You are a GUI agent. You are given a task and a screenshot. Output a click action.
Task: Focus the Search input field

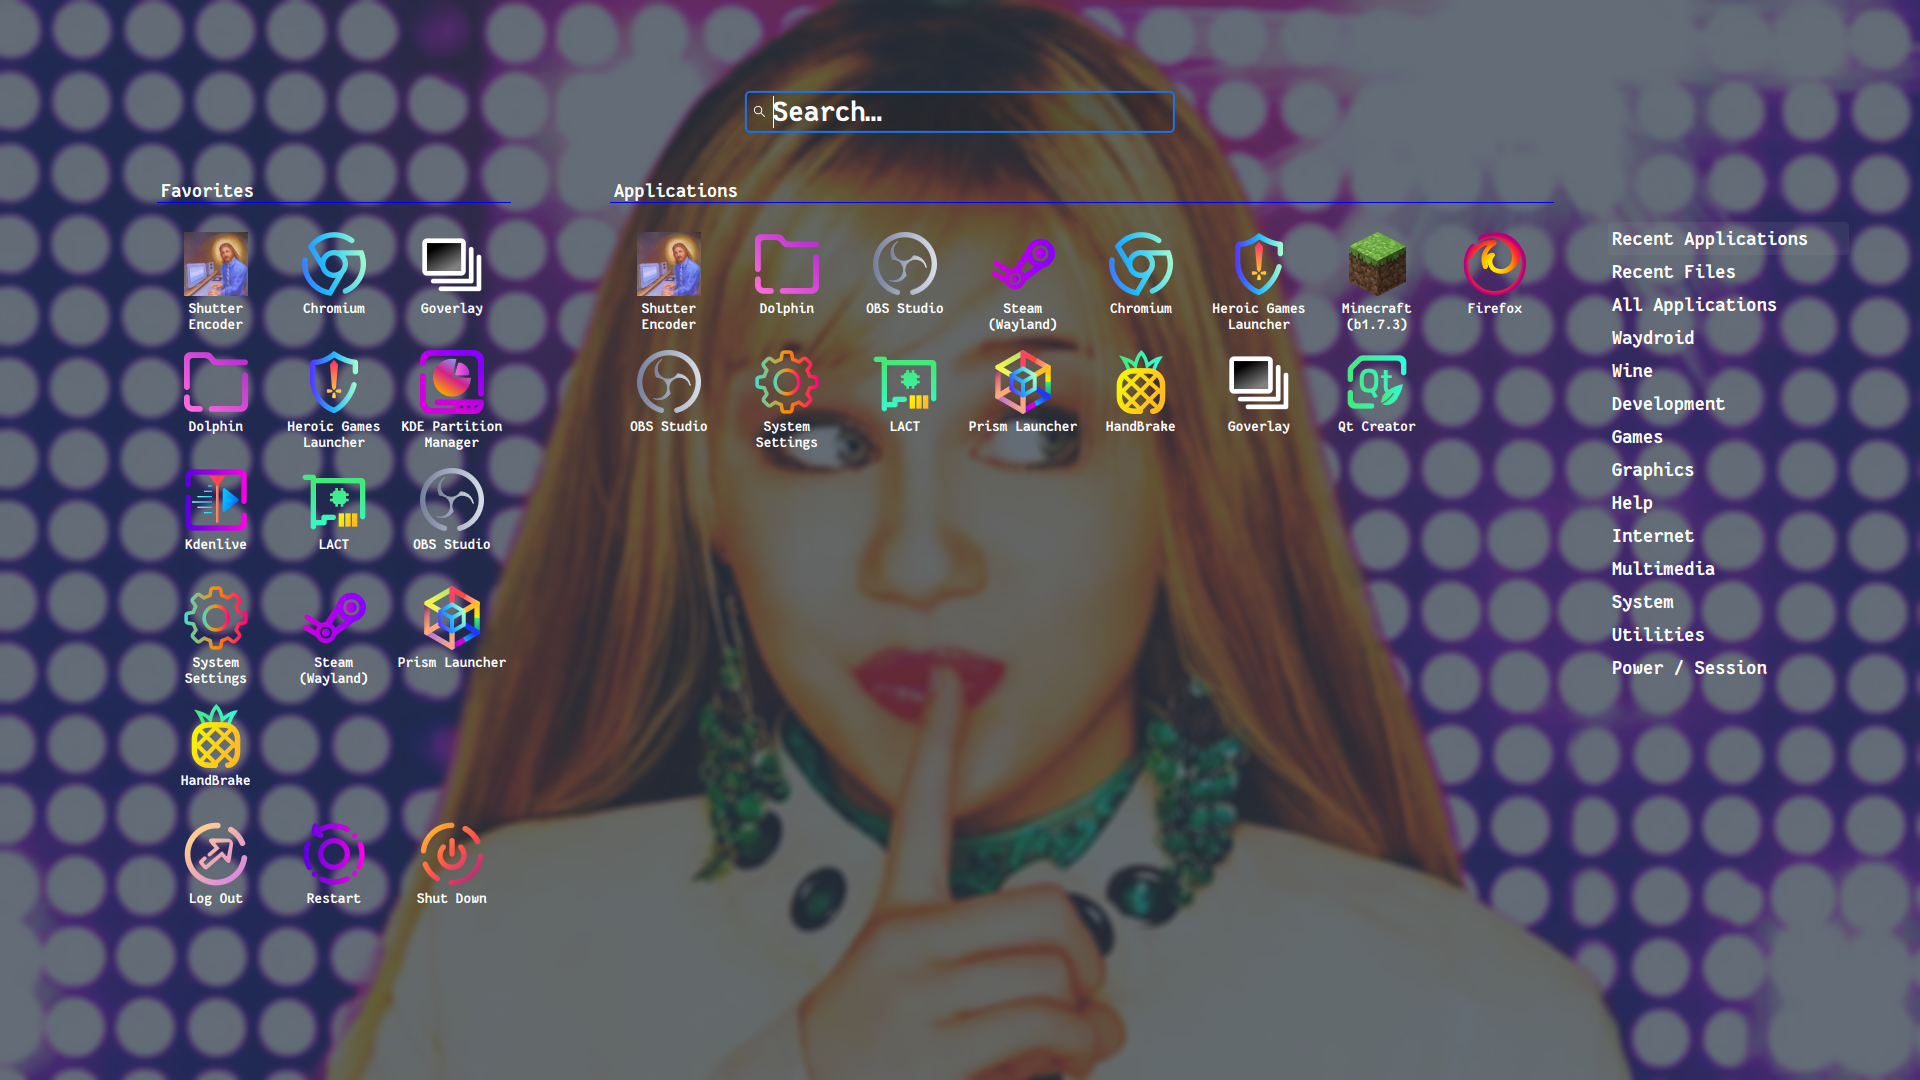960,112
